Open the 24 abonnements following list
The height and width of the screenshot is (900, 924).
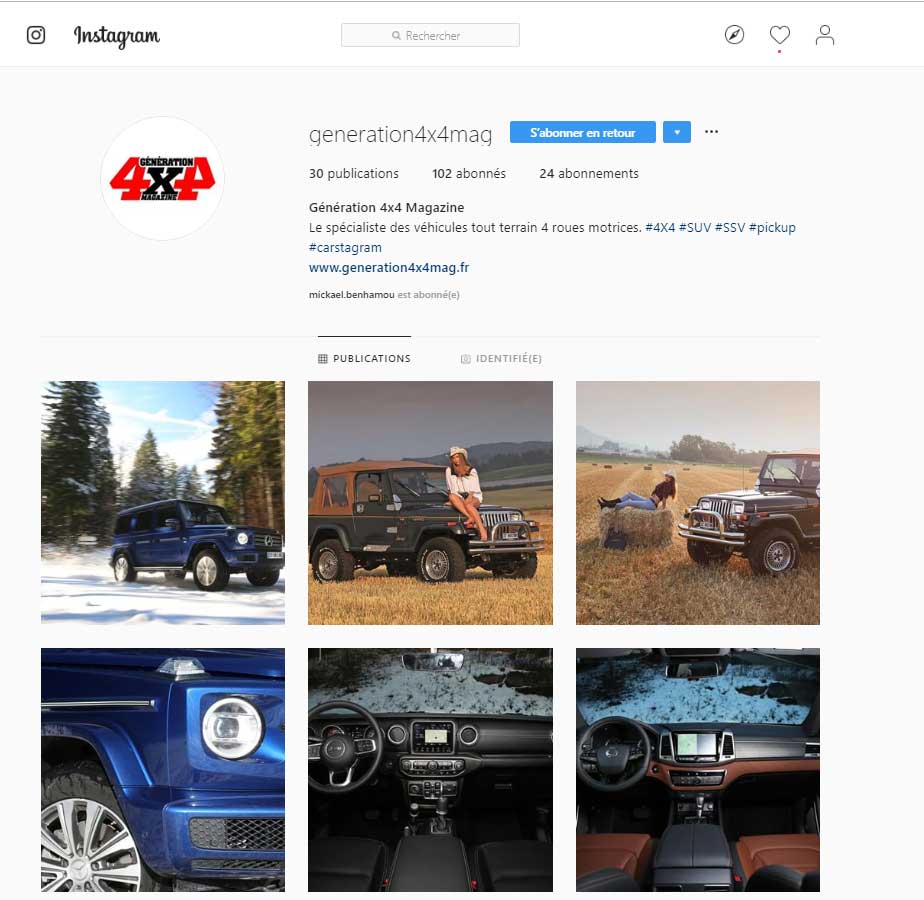tap(589, 173)
